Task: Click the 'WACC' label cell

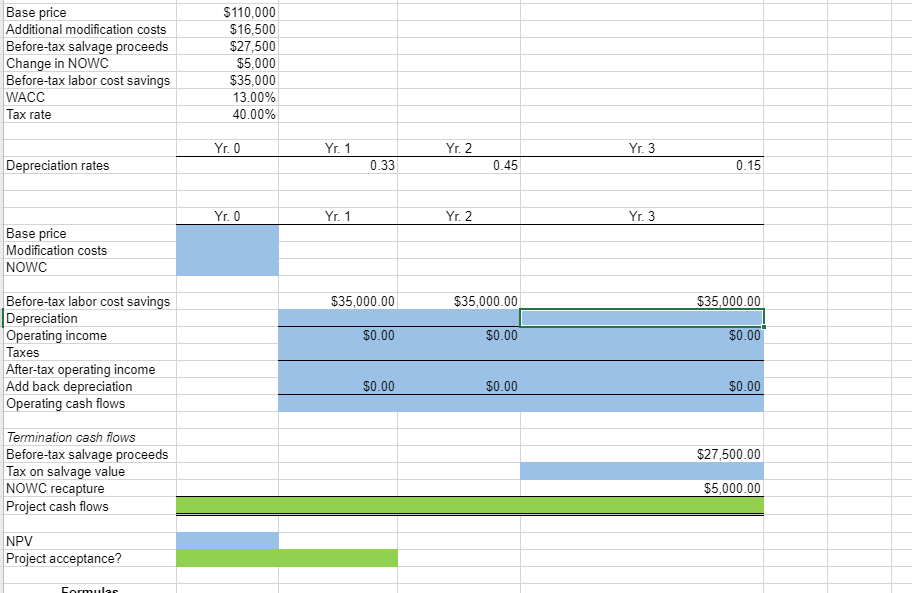Action: click(26, 97)
